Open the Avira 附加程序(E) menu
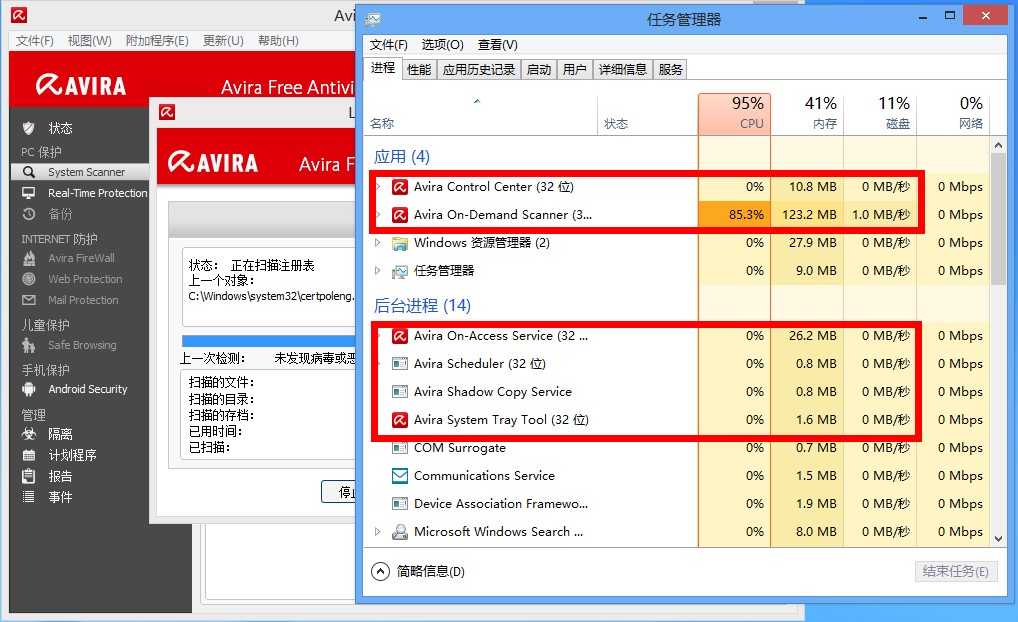1018x622 pixels. 157,41
